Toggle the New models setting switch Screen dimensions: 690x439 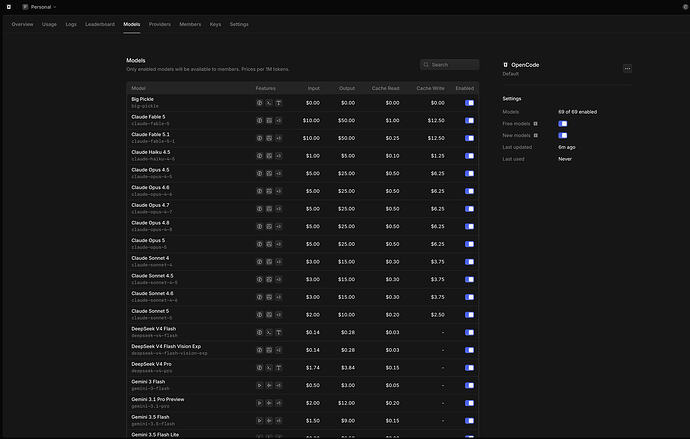tap(563, 135)
